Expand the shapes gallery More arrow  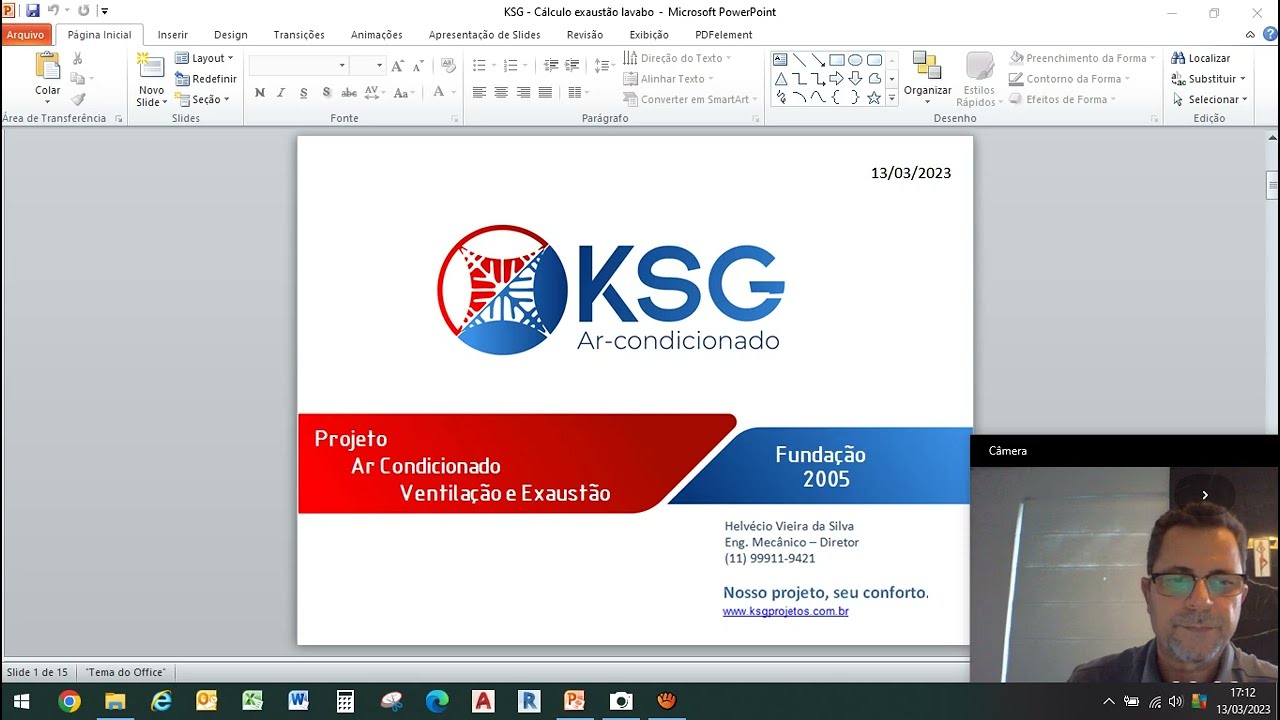[891, 98]
